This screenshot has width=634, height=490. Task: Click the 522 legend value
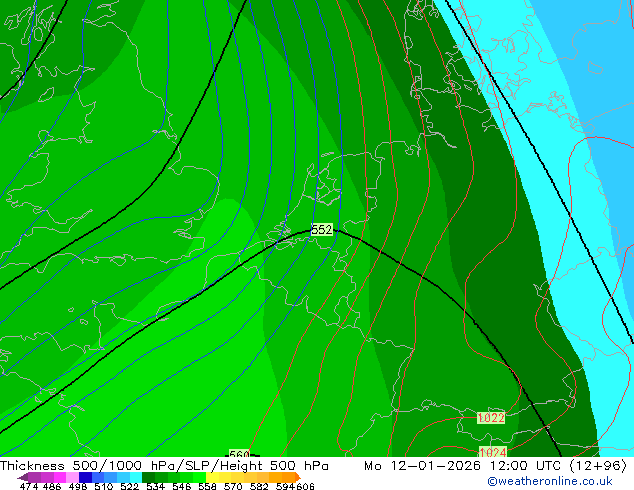click(x=129, y=486)
